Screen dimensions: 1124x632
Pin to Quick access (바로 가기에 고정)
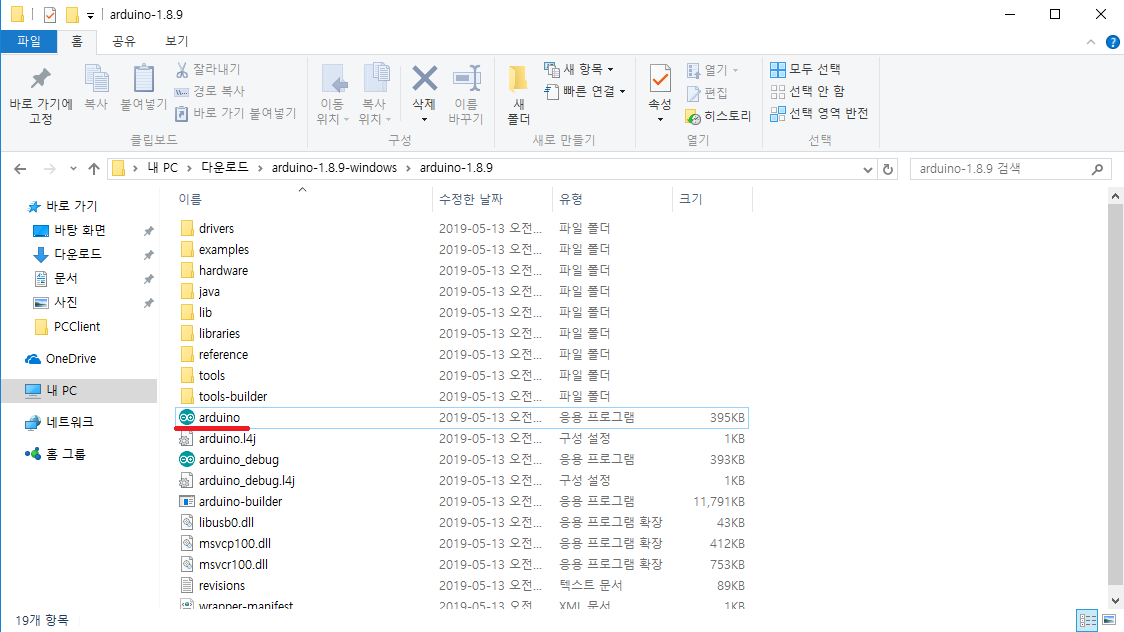pos(41,96)
